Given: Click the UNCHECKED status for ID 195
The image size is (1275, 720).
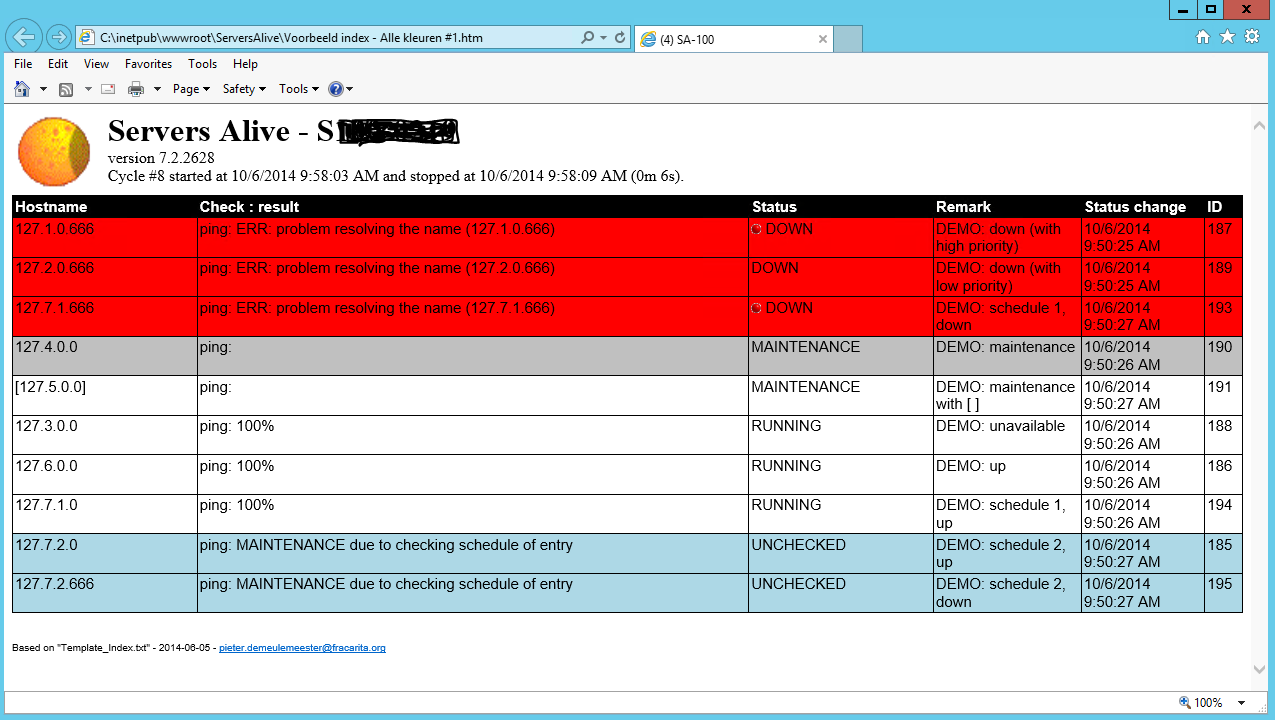Looking at the screenshot, I should tap(798, 584).
